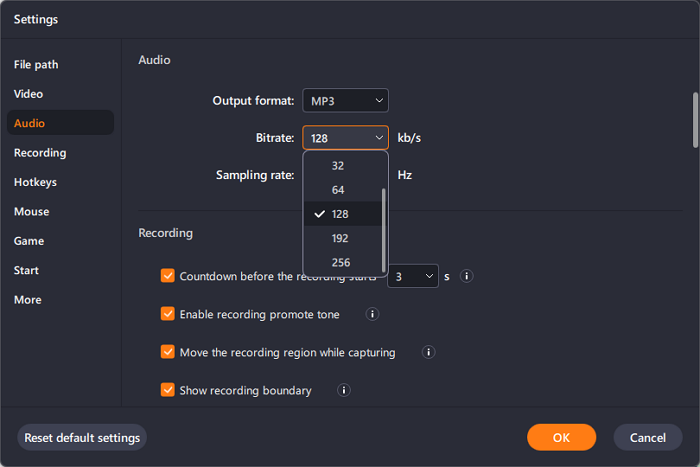The width and height of the screenshot is (700, 467).
Task: Click info icon beside recording promote tone
Action: (x=372, y=314)
